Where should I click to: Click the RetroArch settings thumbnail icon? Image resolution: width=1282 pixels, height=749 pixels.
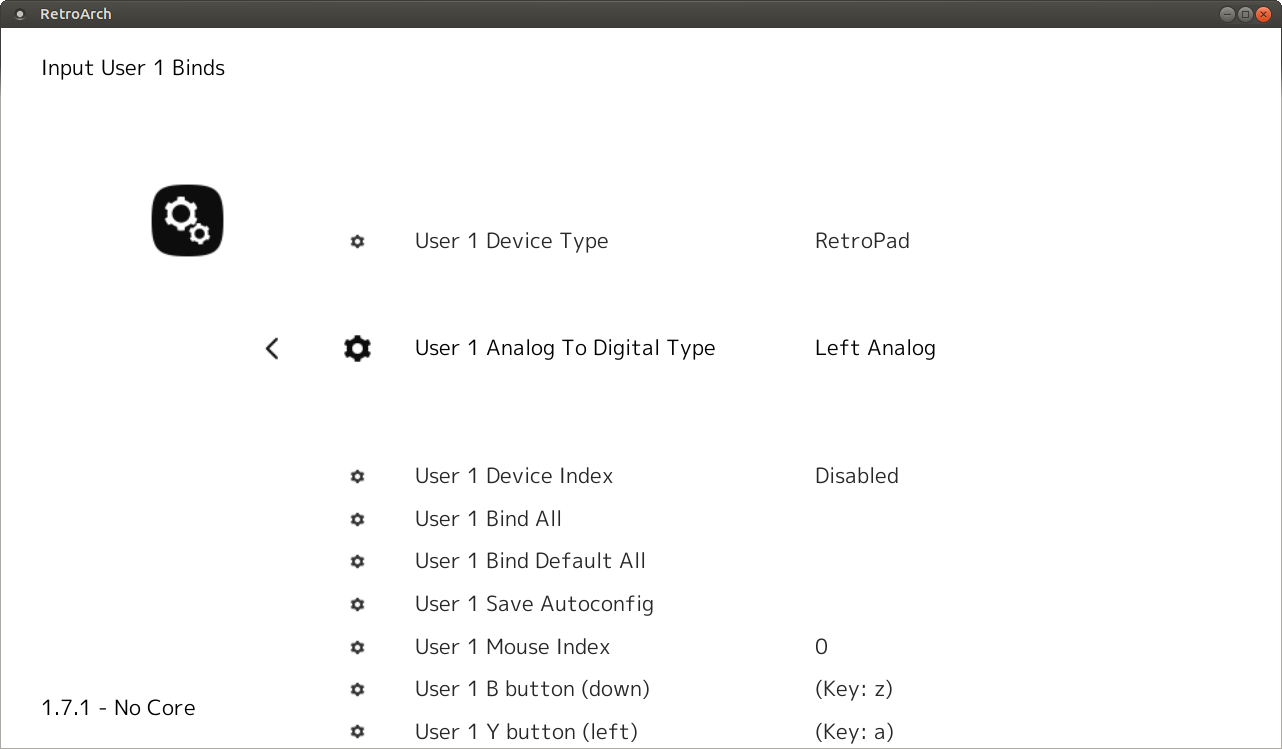187,220
